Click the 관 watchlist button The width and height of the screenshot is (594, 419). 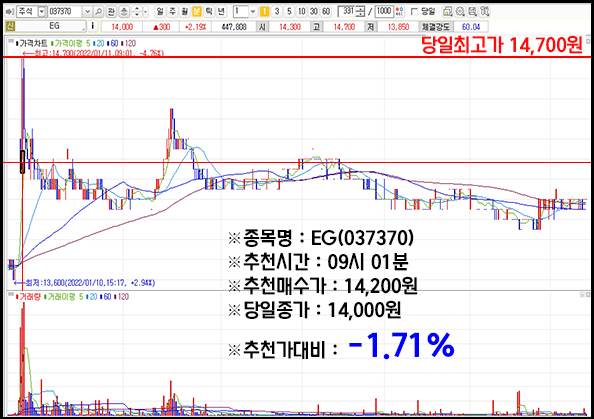[111, 12]
